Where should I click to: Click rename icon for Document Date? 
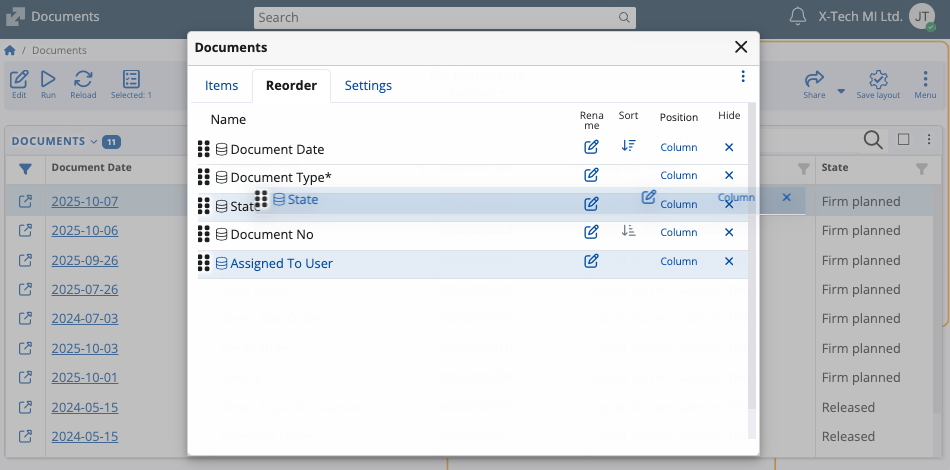click(591, 147)
